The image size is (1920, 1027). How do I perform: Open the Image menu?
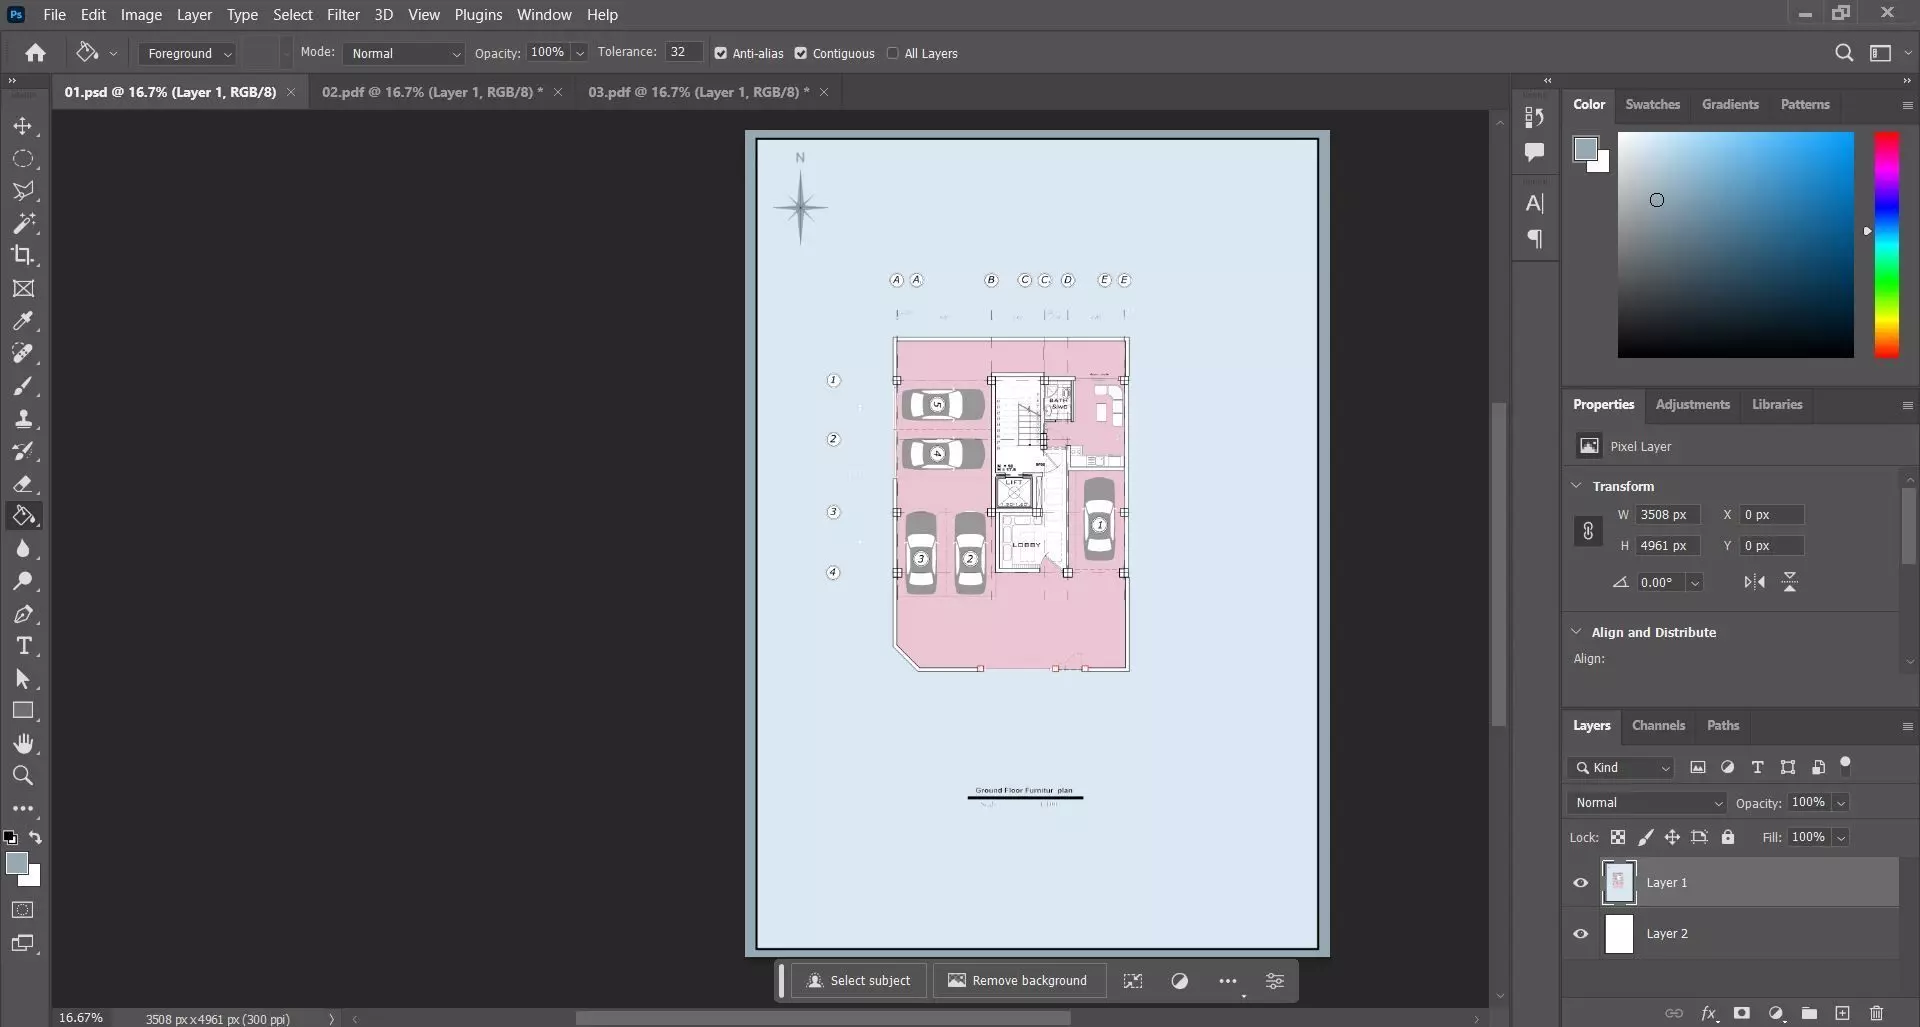pos(141,15)
